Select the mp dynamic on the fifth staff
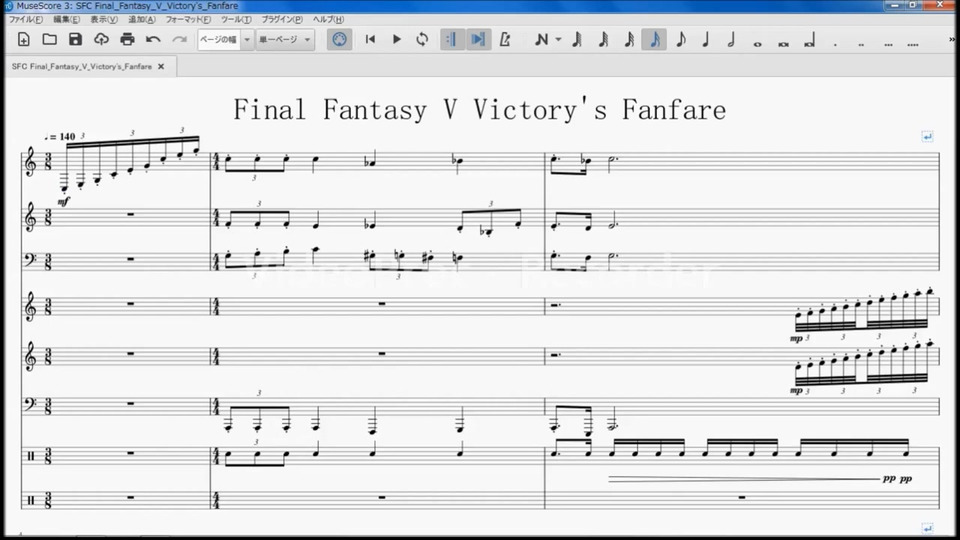Viewport: 960px width, 540px height. 796,390
